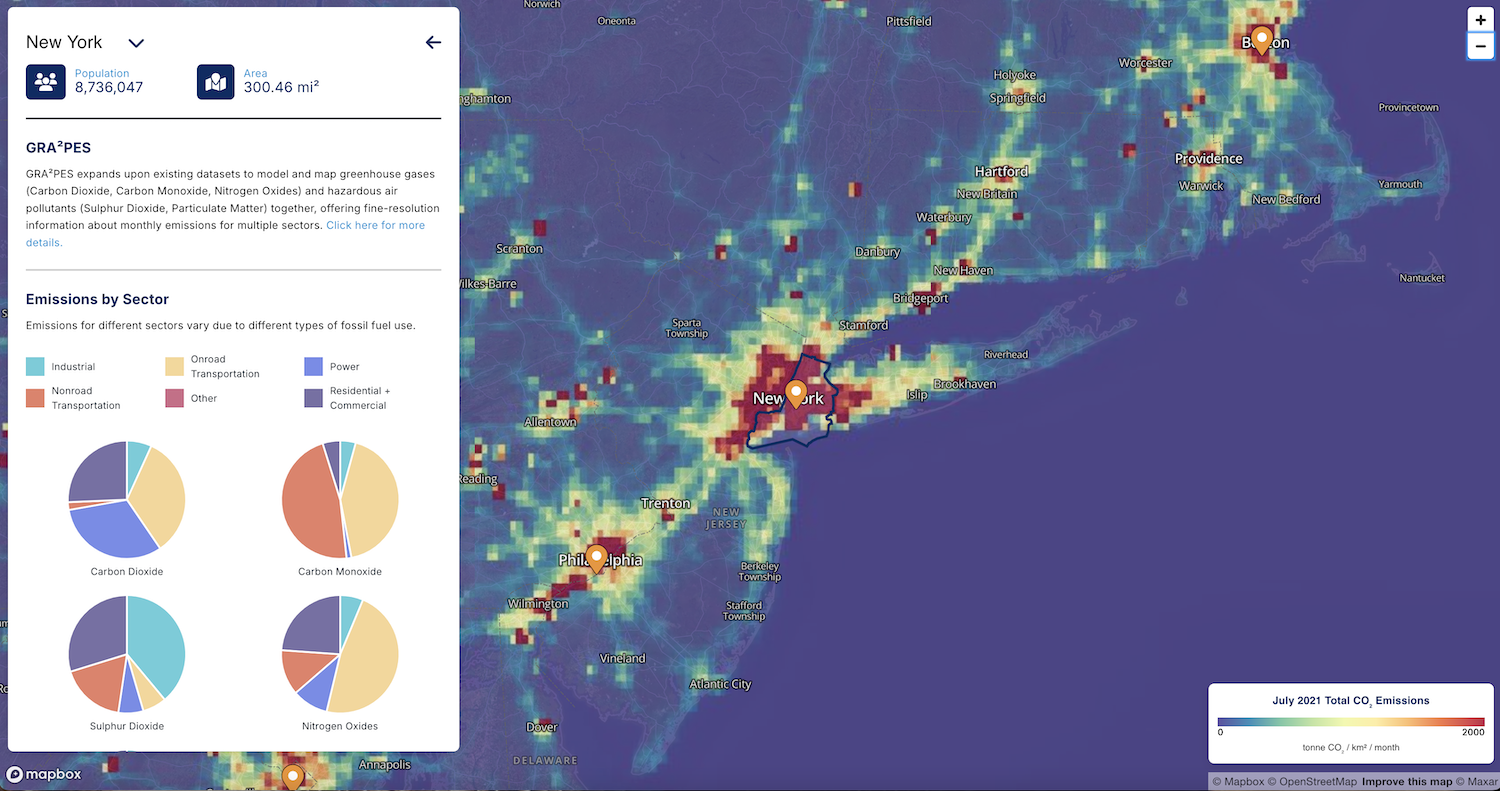1500x791 pixels.
Task: Open the New York city dropdown chevron
Action: pos(137,43)
